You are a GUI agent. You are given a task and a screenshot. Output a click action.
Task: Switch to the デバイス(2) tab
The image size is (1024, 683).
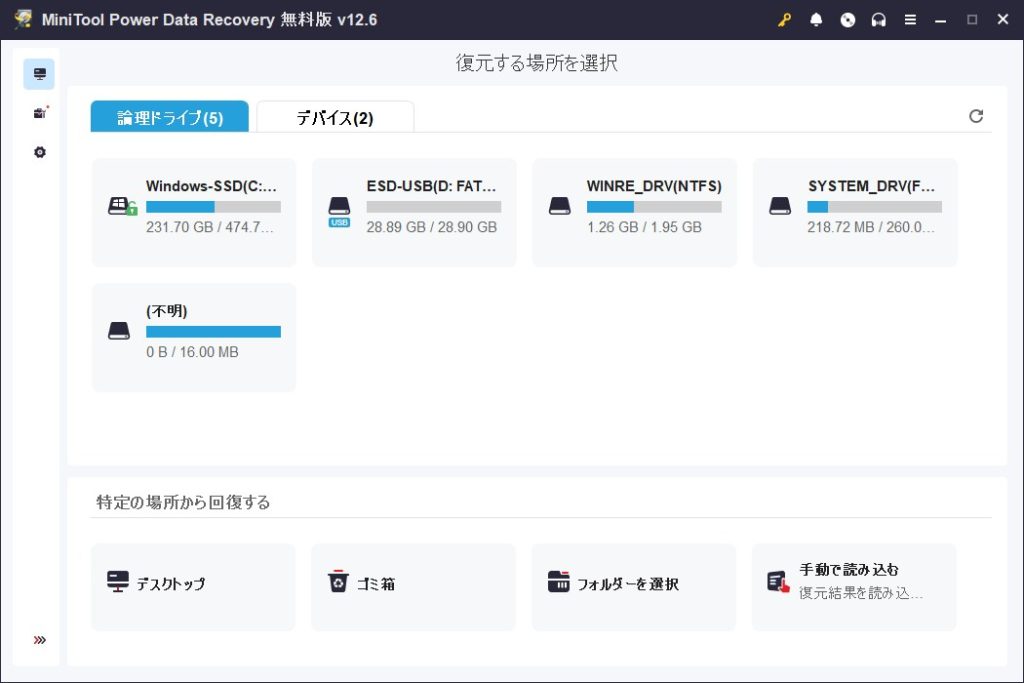point(335,118)
